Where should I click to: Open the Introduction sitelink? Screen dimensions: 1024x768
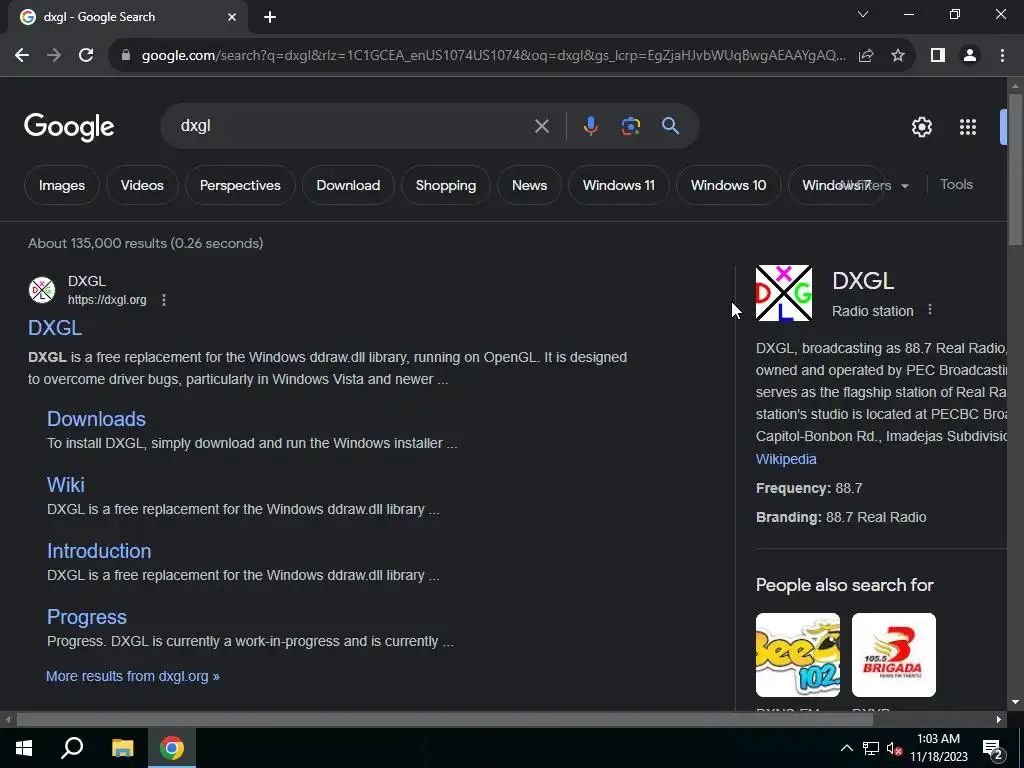pos(99,551)
